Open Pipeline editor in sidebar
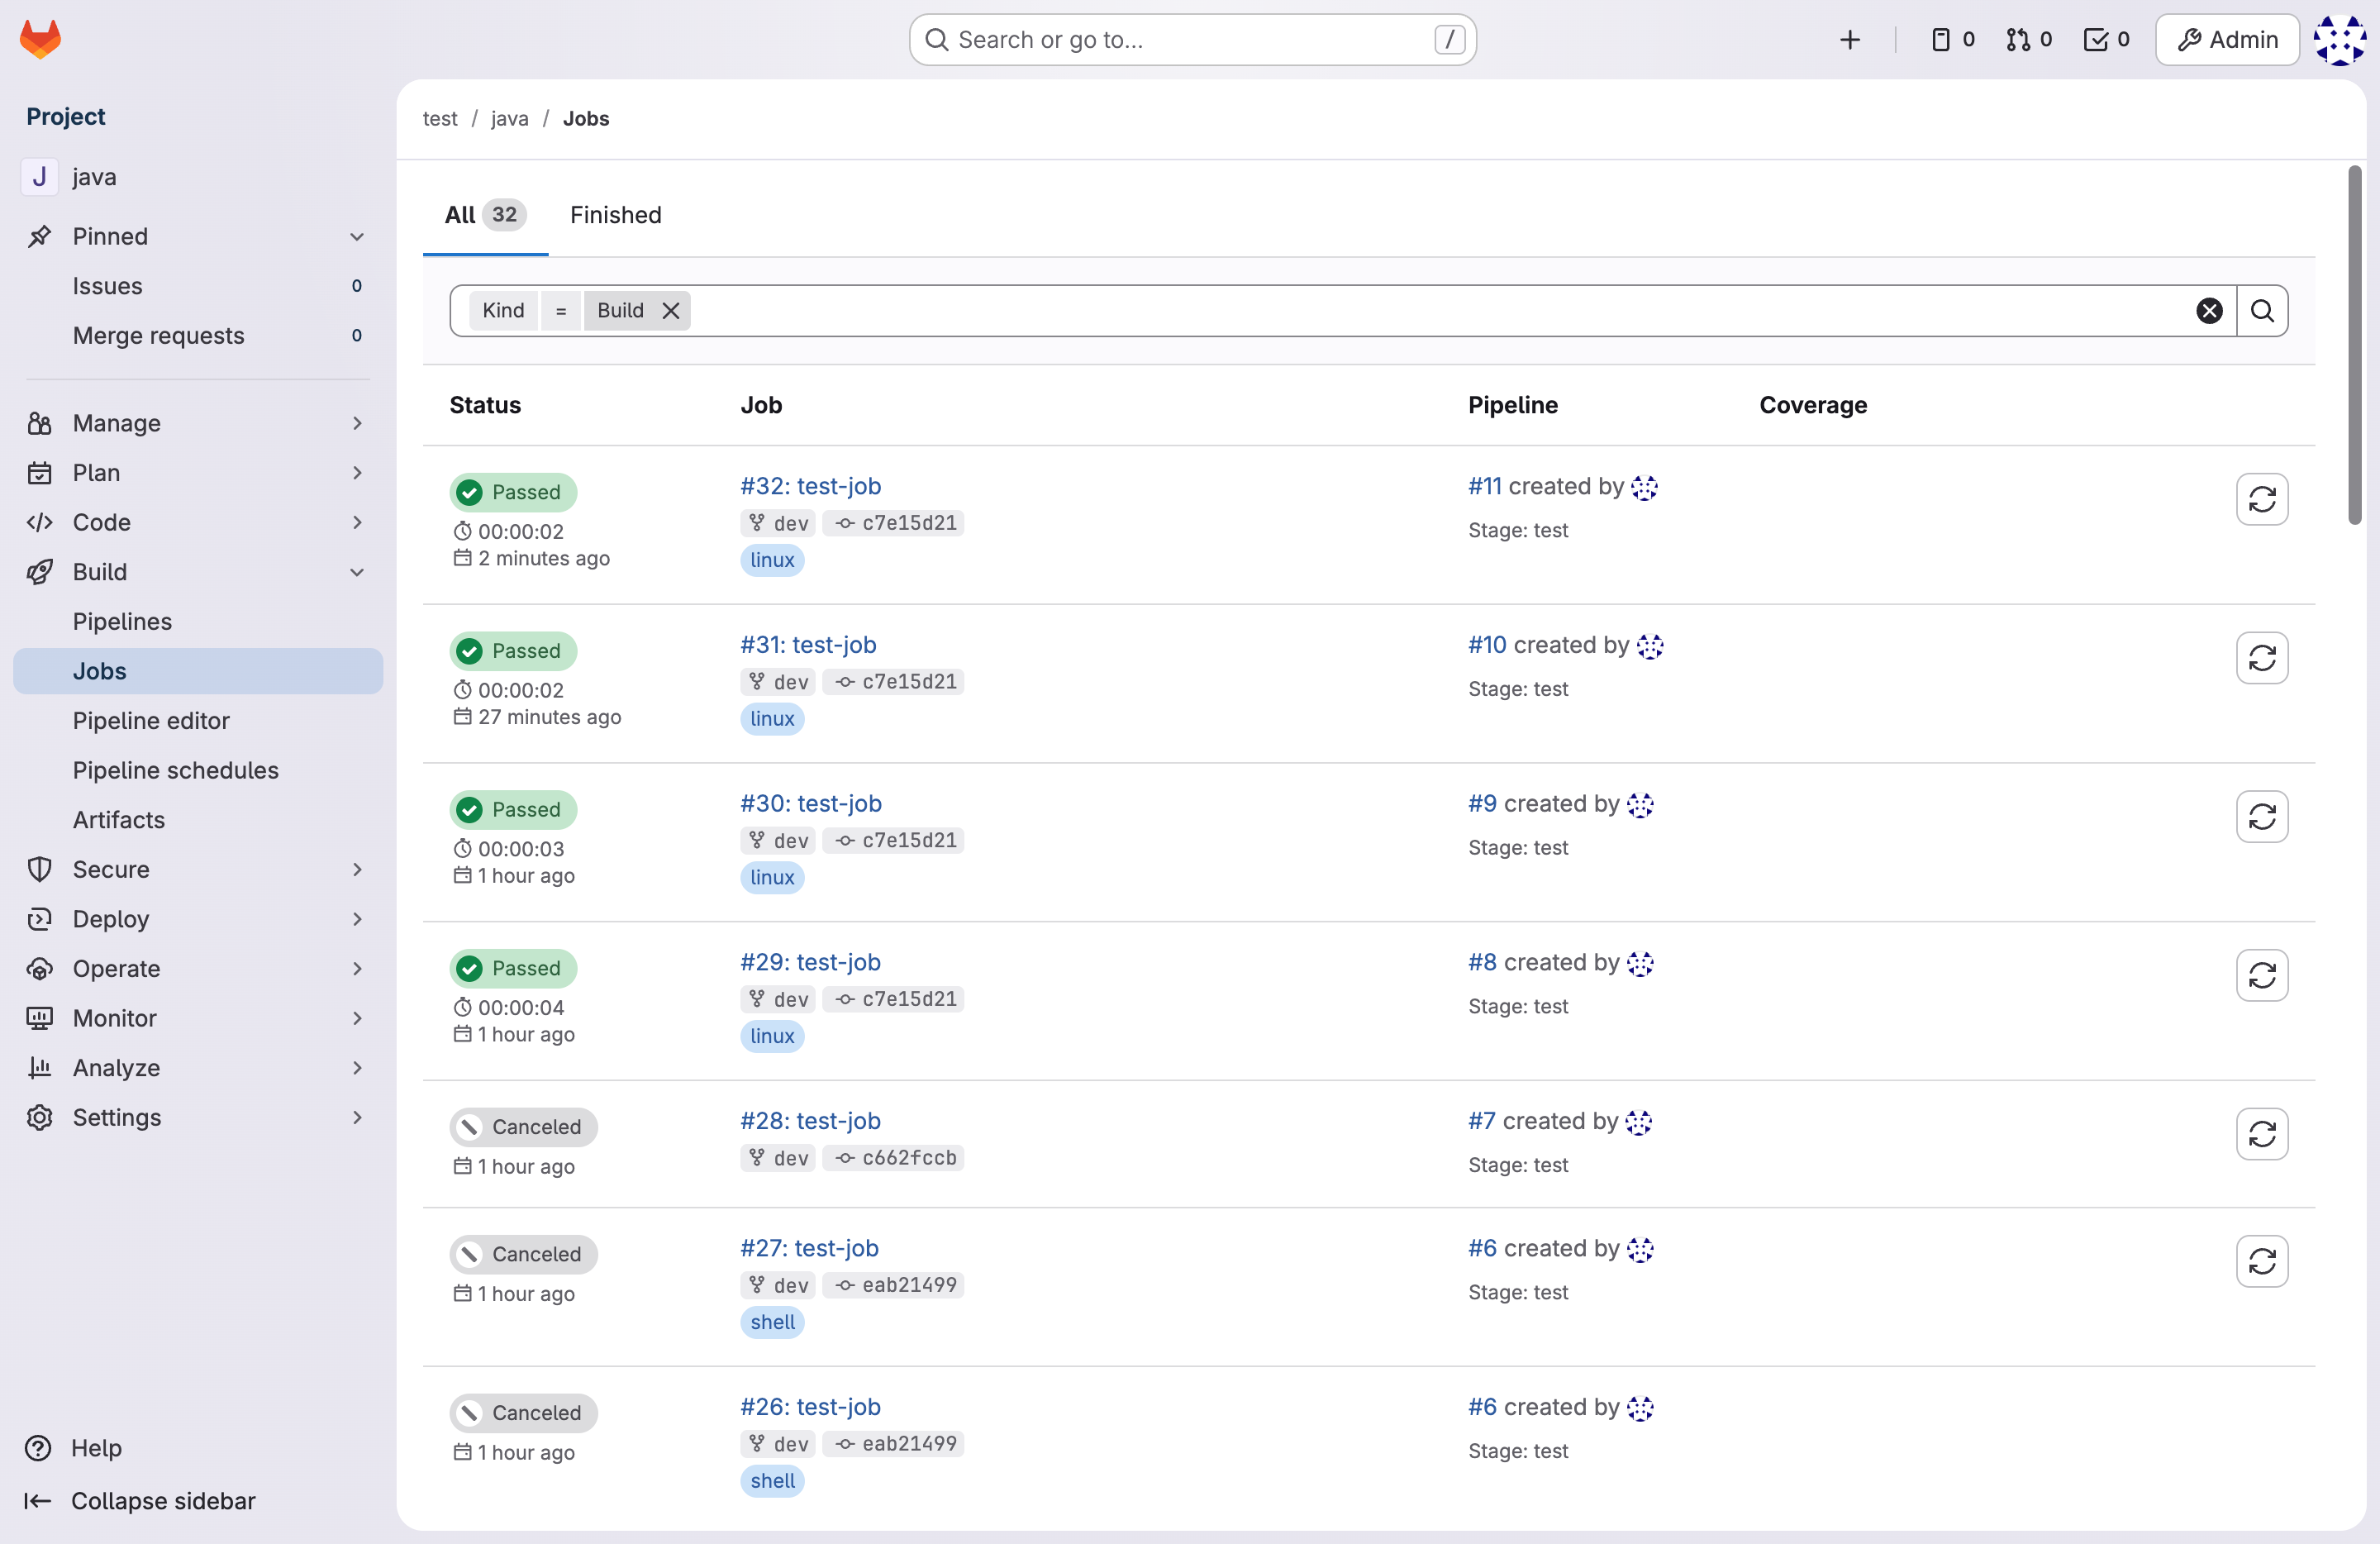Image resolution: width=2380 pixels, height=1544 pixels. pyautogui.click(x=151, y=720)
